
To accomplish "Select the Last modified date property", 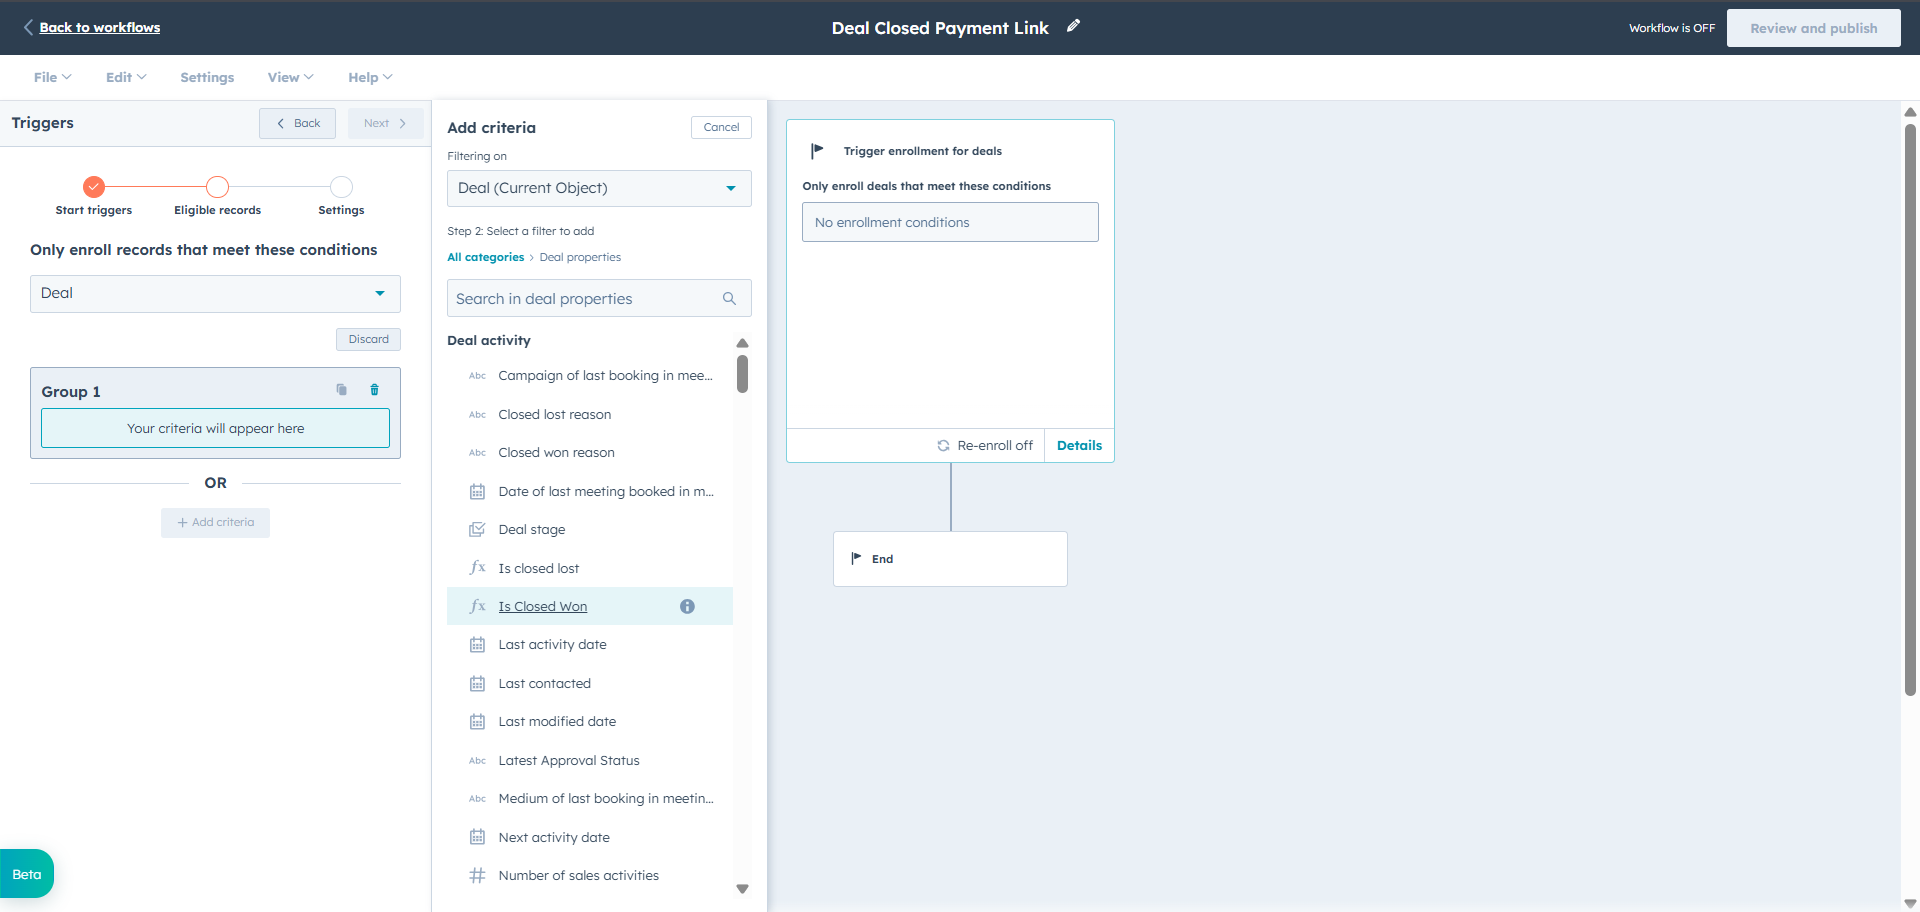I will (590, 722).
